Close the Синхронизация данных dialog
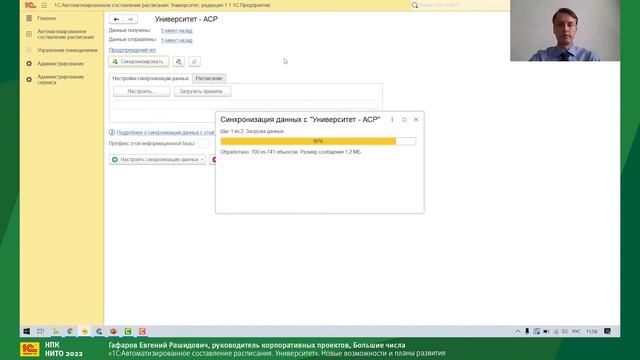 coord(416,120)
